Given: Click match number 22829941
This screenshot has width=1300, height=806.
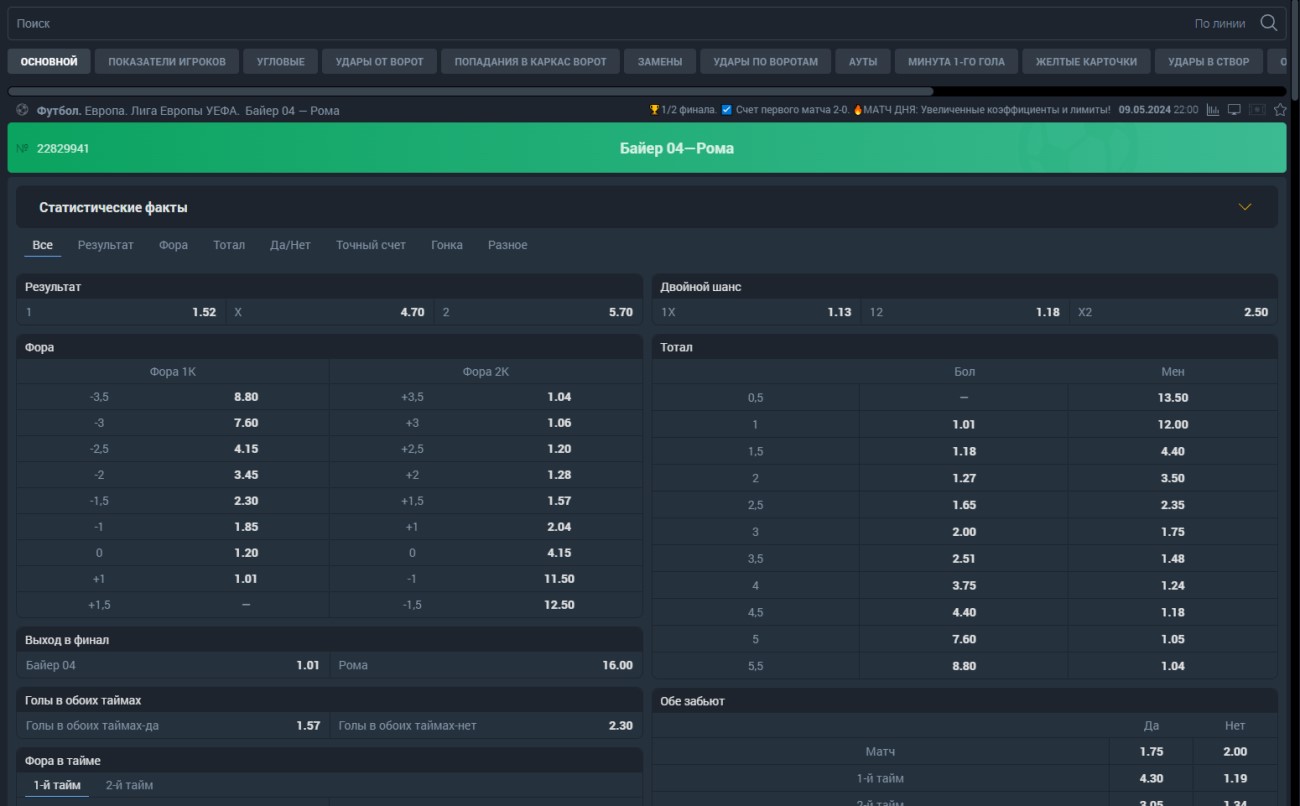Looking at the screenshot, I should point(63,148).
